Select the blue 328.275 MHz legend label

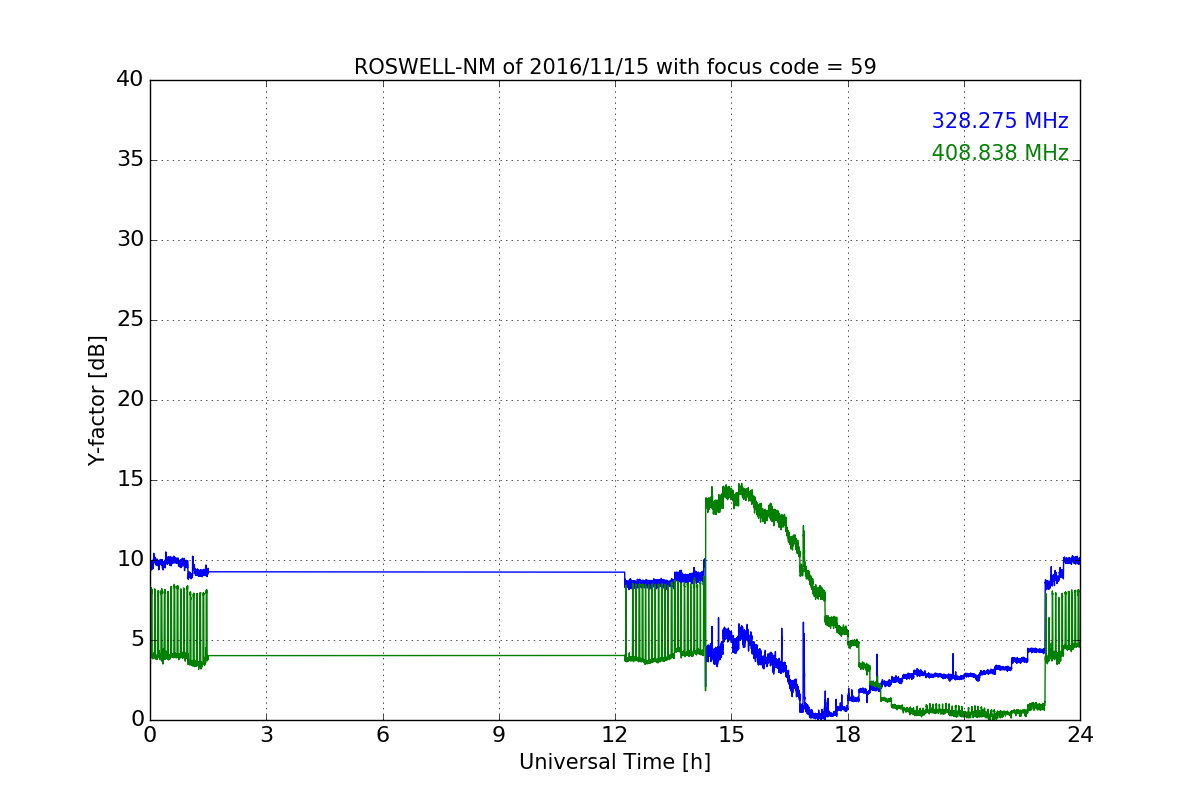point(1000,121)
